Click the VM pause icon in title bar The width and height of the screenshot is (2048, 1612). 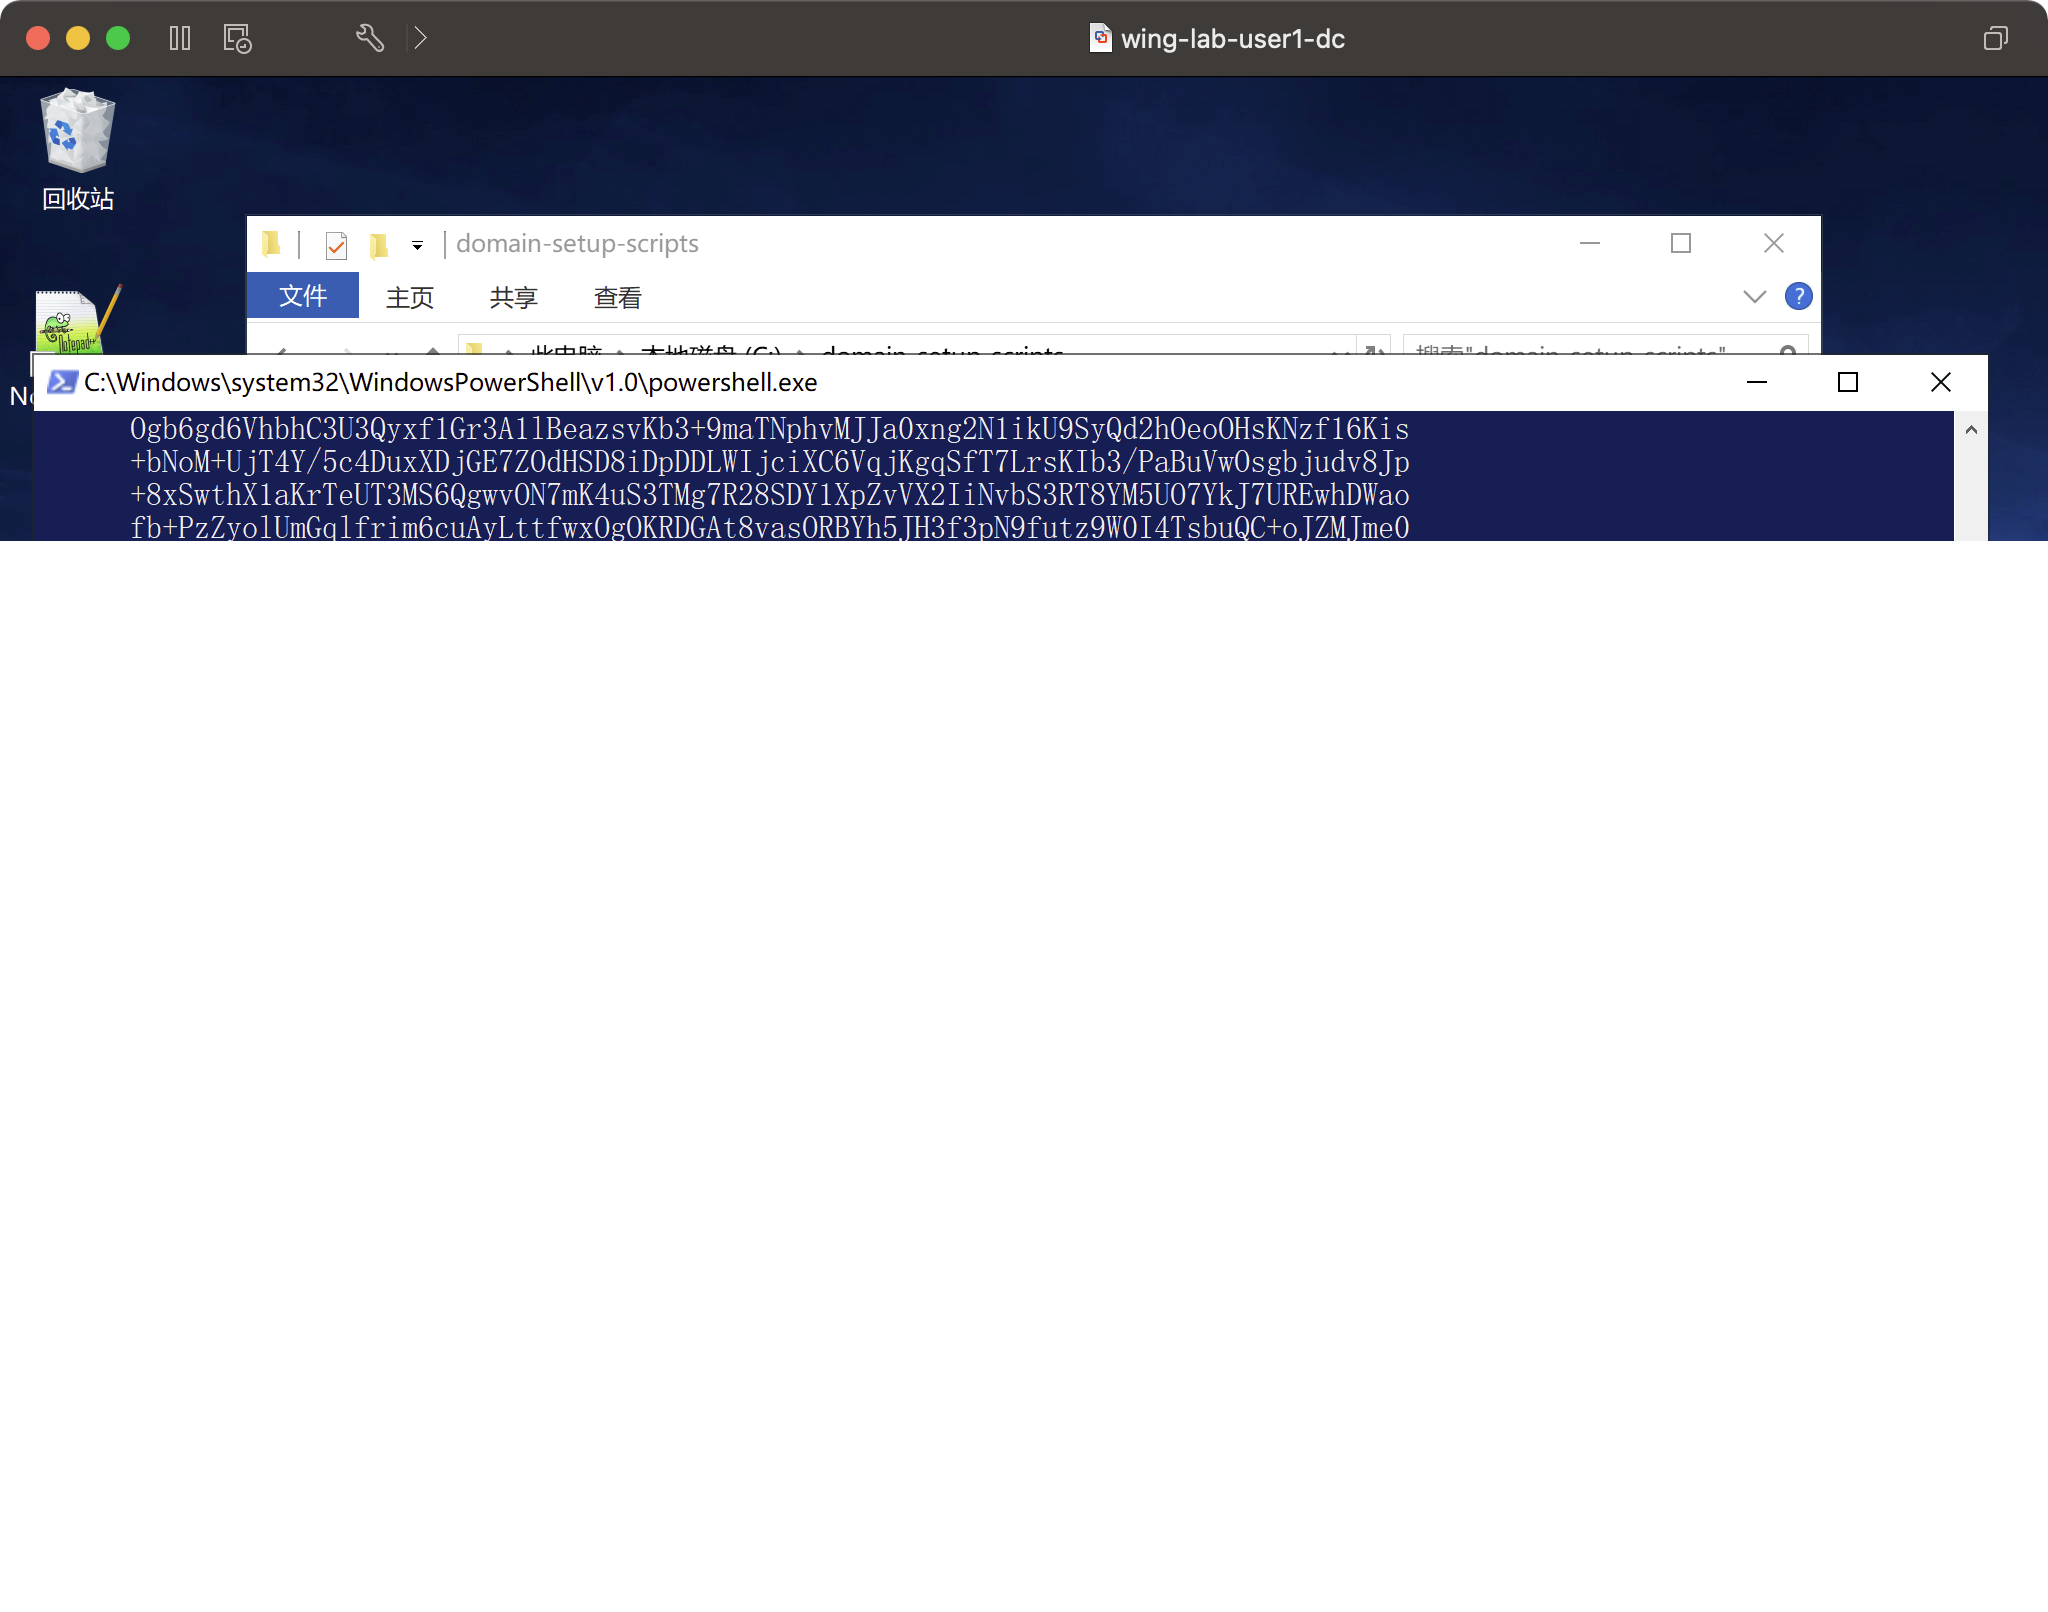[x=180, y=38]
